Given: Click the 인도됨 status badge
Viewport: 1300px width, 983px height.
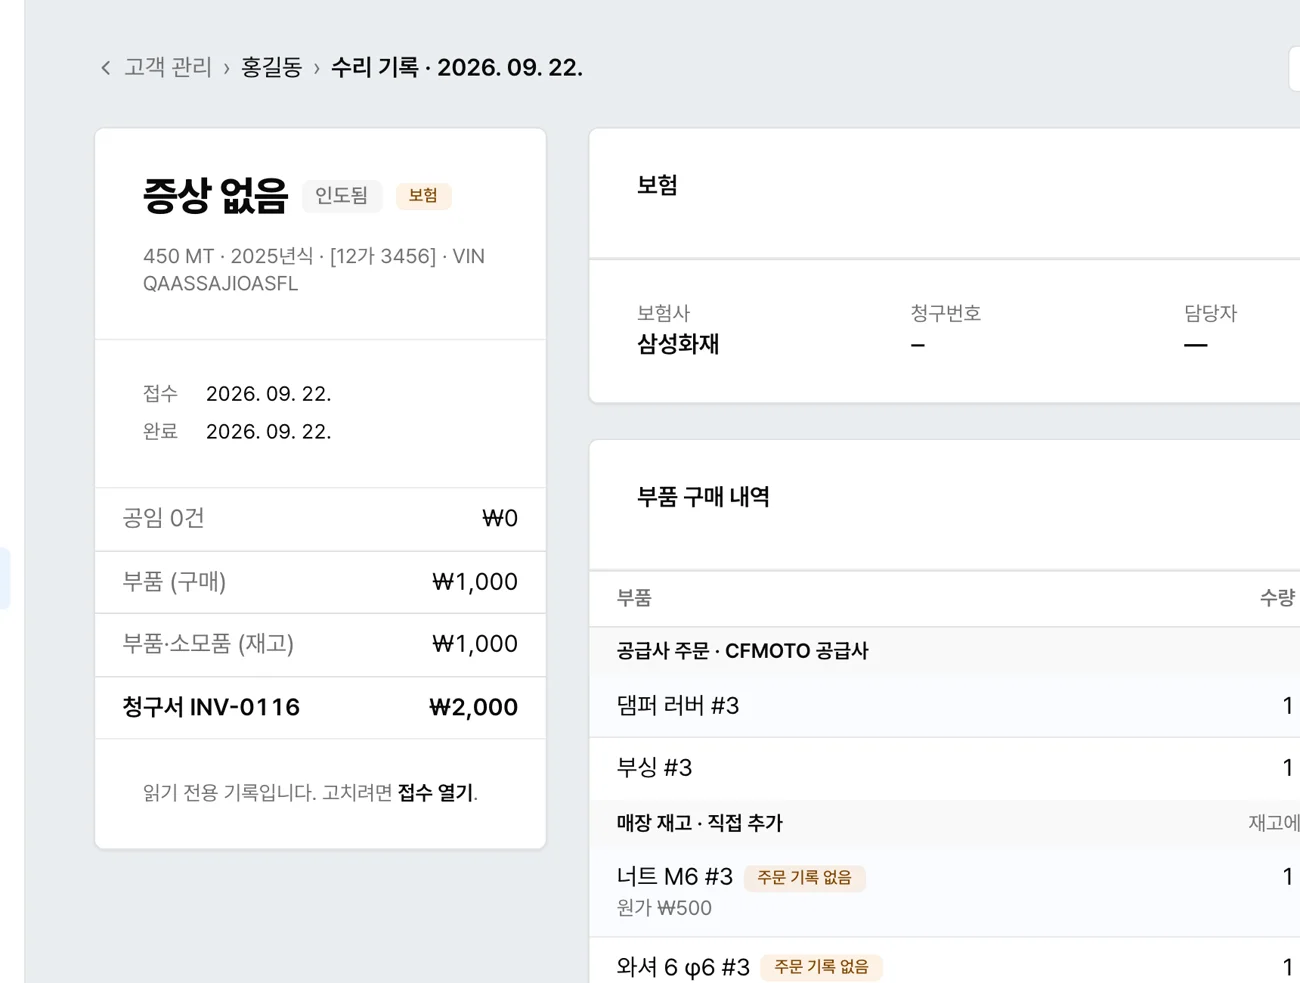Looking at the screenshot, I should 342,196.
